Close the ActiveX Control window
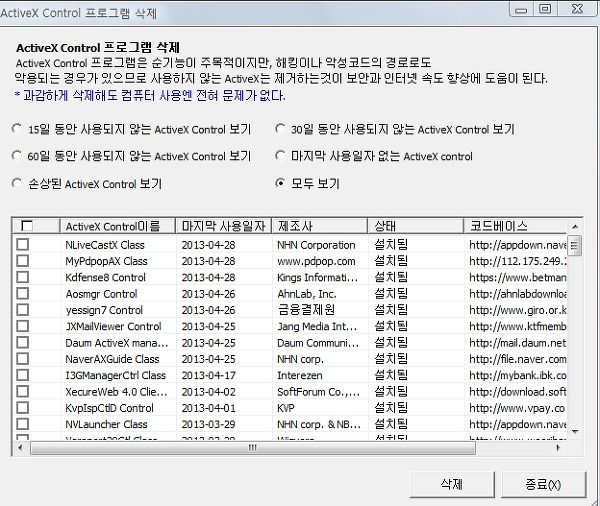The height and width of the screenshot is (506, 600). tap(577, 9)
